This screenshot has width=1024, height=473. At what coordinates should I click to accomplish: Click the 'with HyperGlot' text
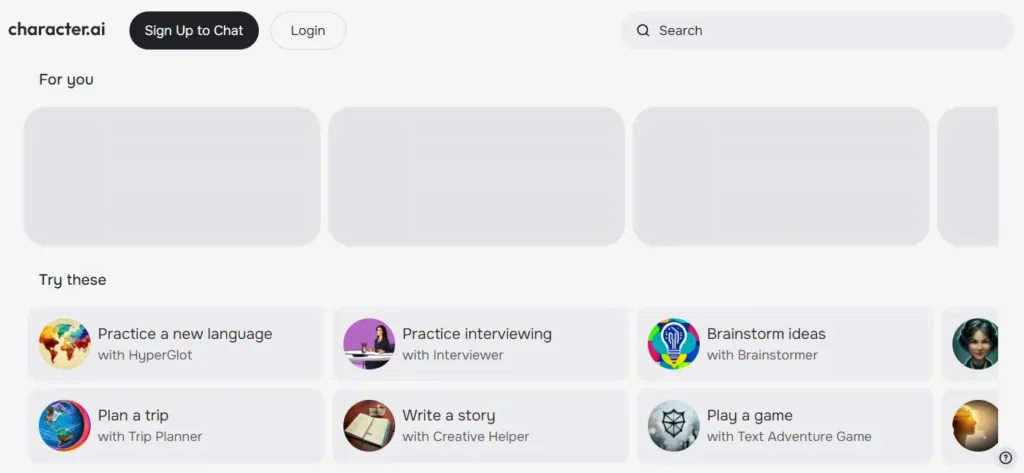pyautogui.click(x=145, y=355)
